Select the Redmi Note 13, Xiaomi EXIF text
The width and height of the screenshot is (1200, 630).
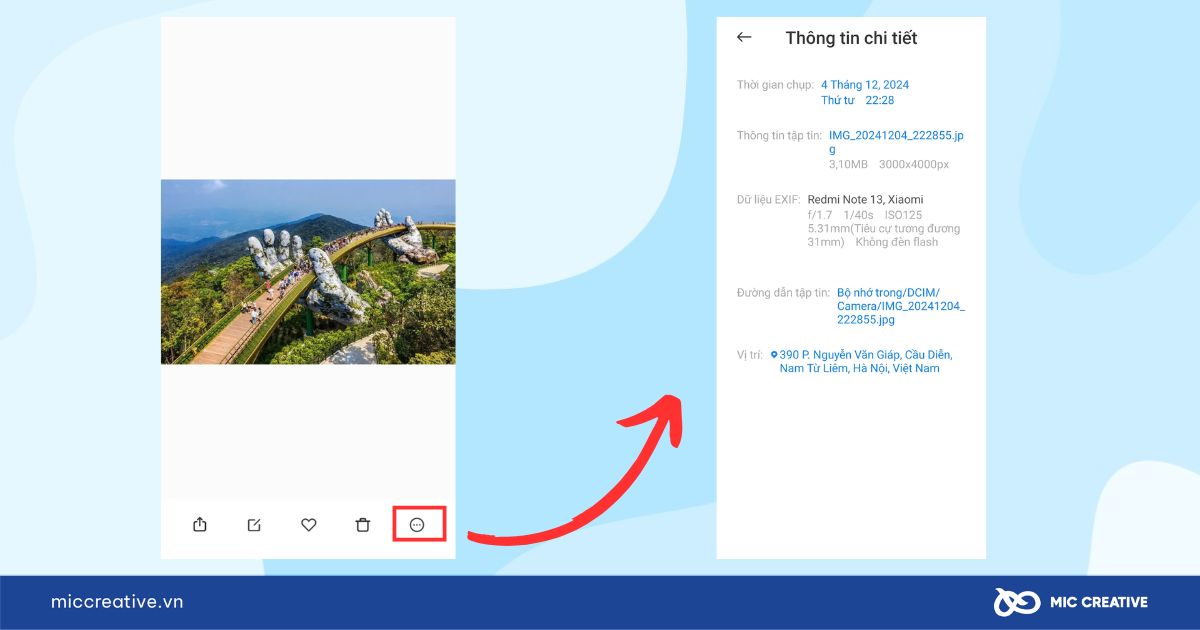865,199
